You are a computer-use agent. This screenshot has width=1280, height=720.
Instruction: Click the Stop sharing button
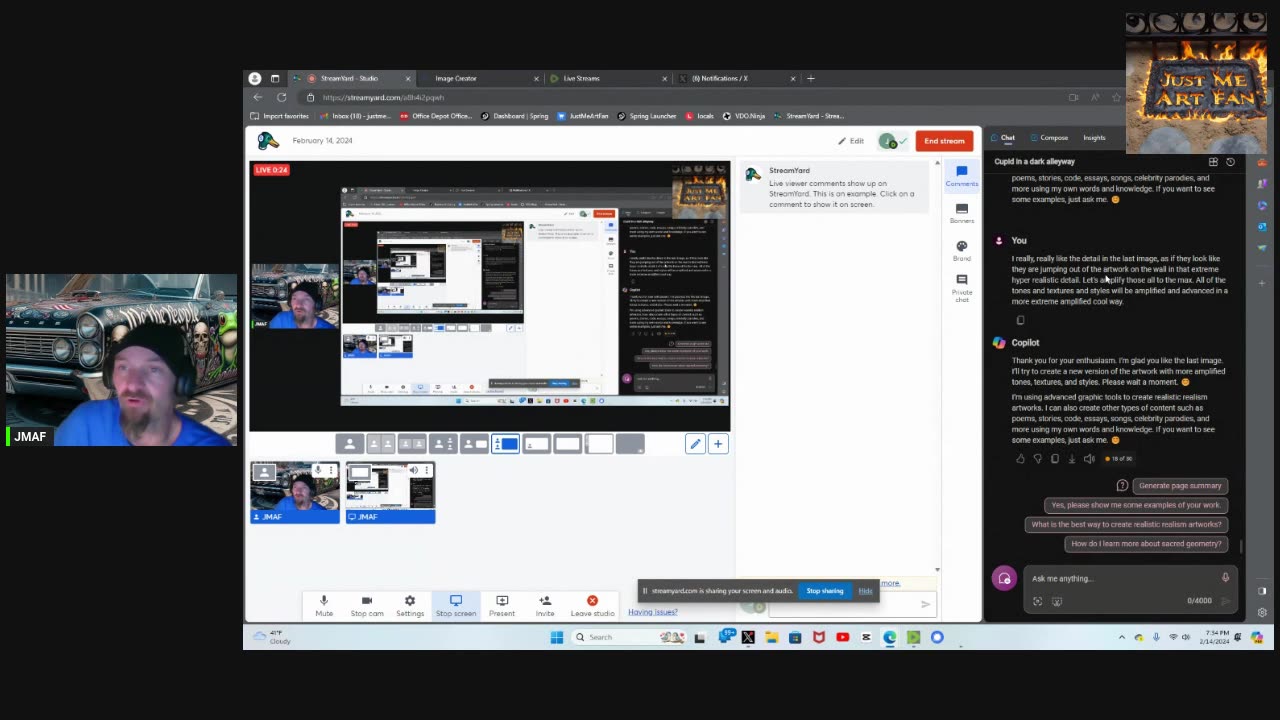[825, 591]
